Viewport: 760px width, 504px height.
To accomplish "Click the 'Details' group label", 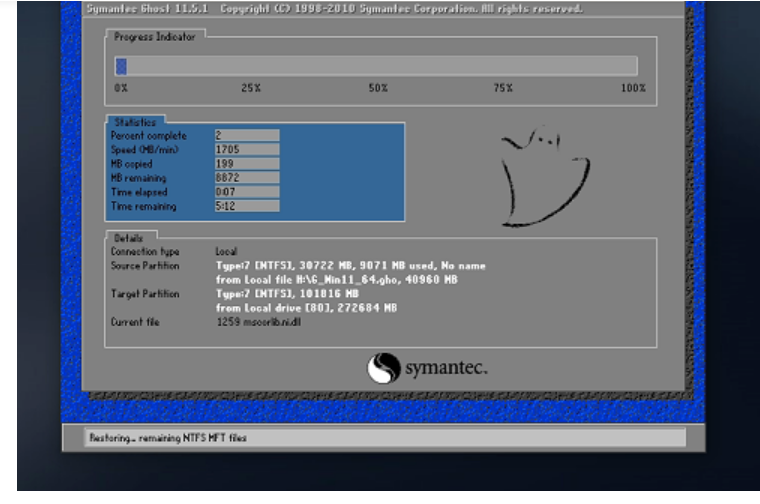I will 128,238.
